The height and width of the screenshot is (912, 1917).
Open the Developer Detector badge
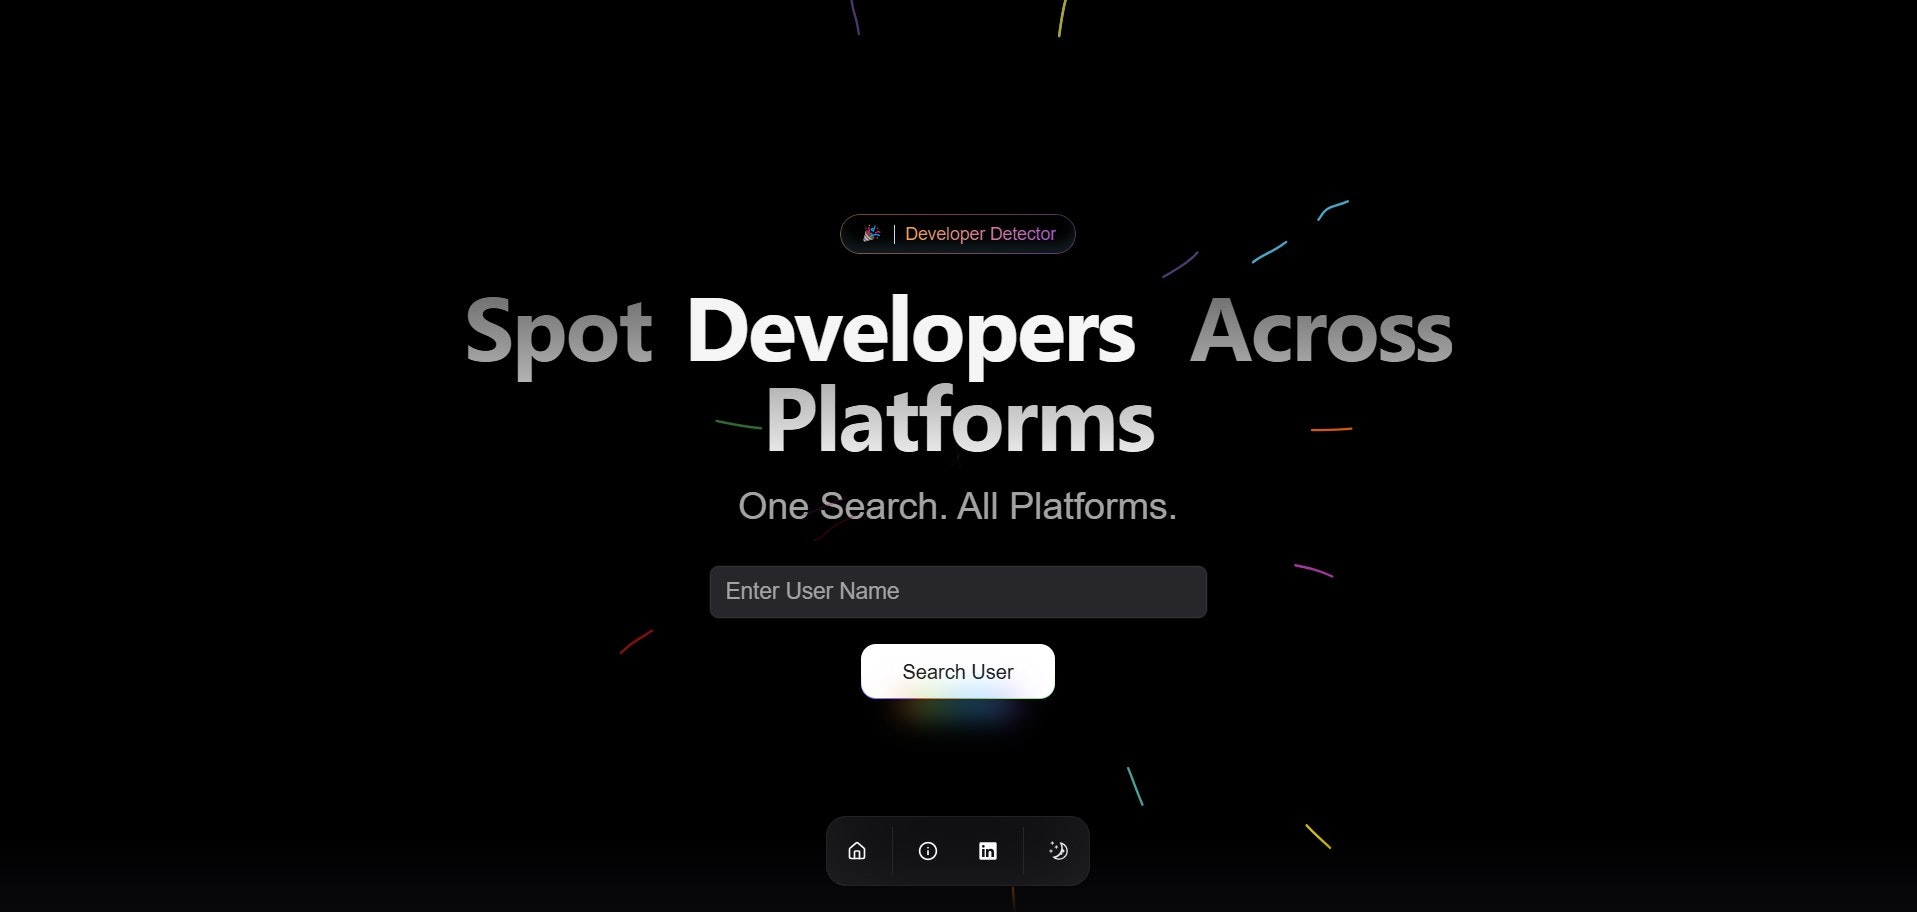957,233
